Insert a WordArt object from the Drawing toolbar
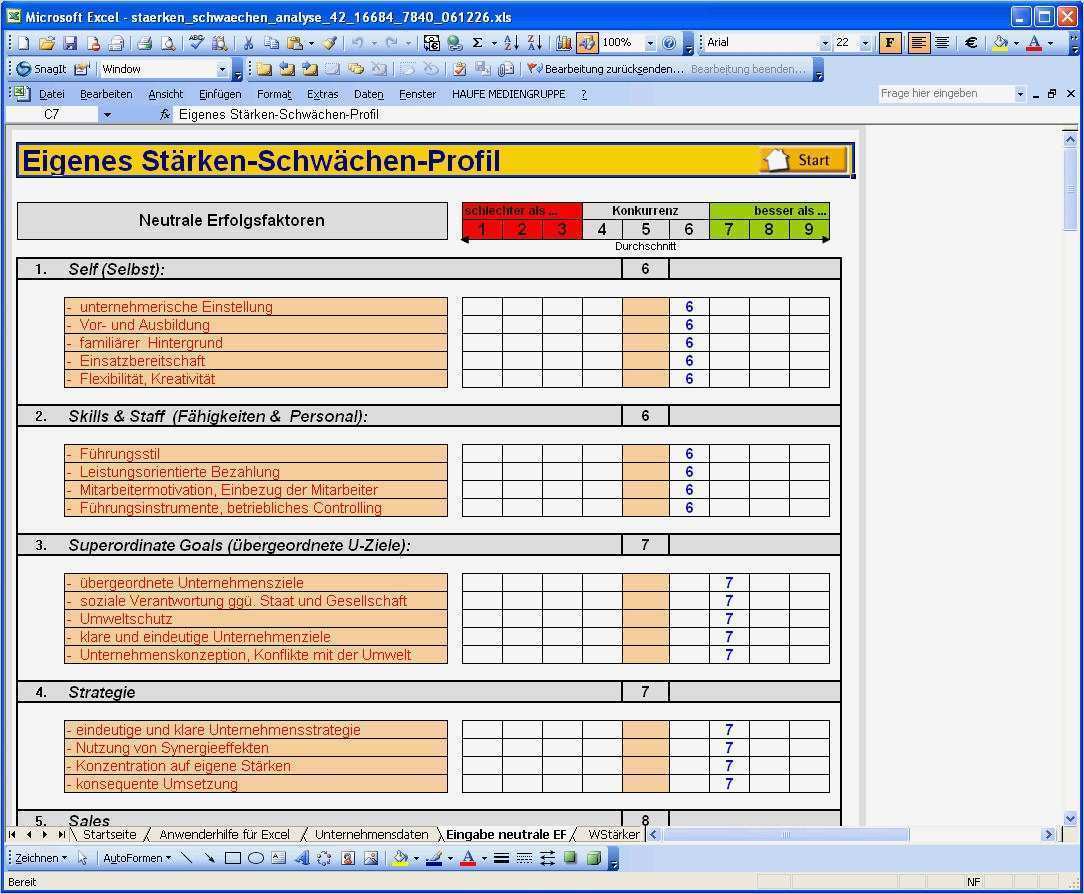The height and width of the screenshot is (894, 1084). [303, 857]
